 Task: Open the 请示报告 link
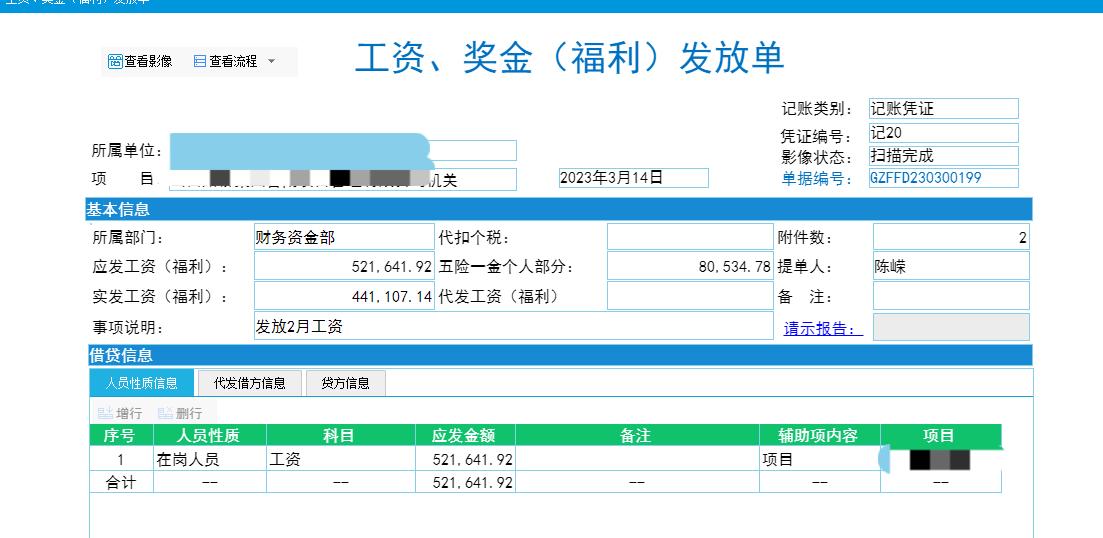(x=822, y=328)
